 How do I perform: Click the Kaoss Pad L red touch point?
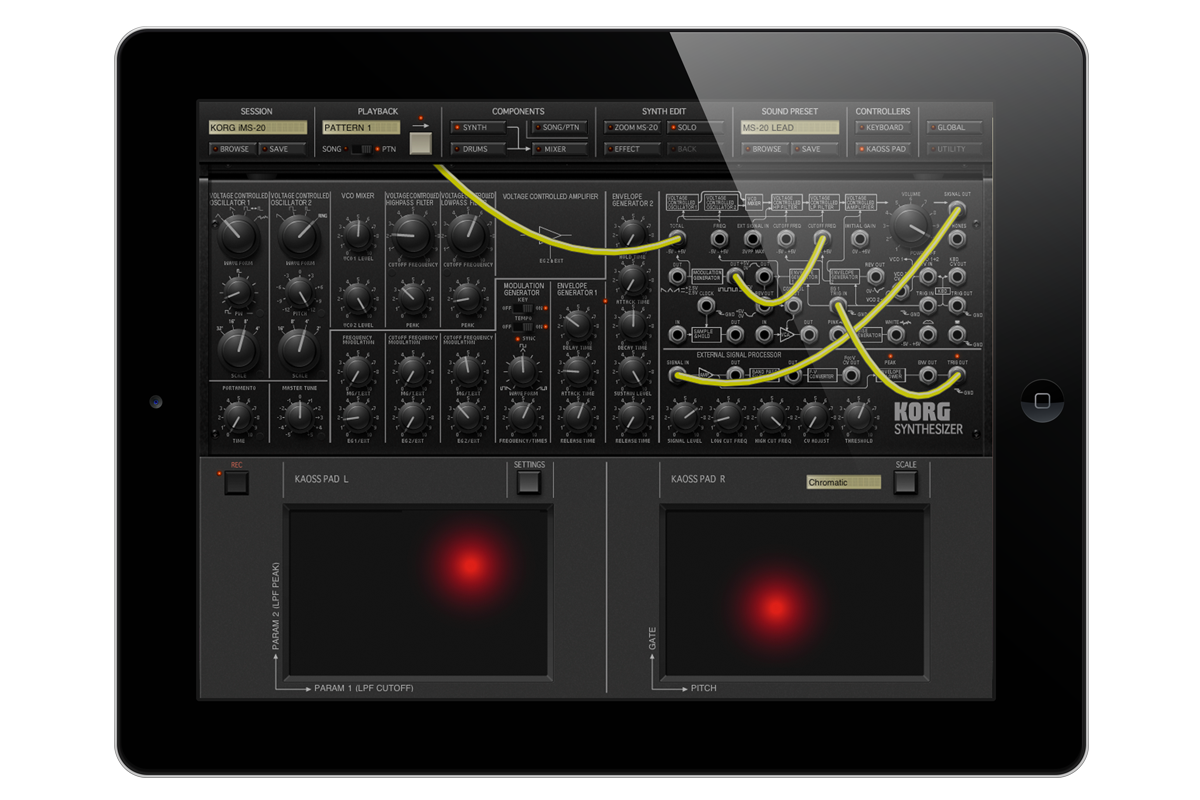(469, 565)
